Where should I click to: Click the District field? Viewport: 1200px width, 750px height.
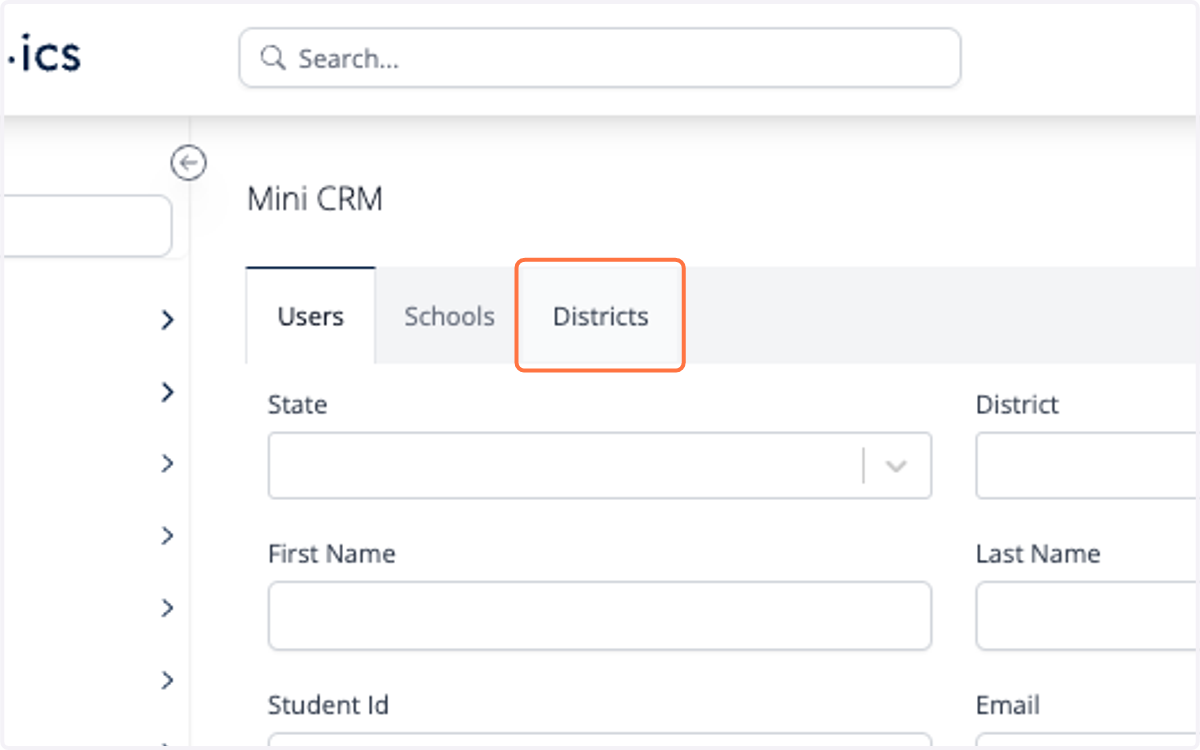point(1087,465)
